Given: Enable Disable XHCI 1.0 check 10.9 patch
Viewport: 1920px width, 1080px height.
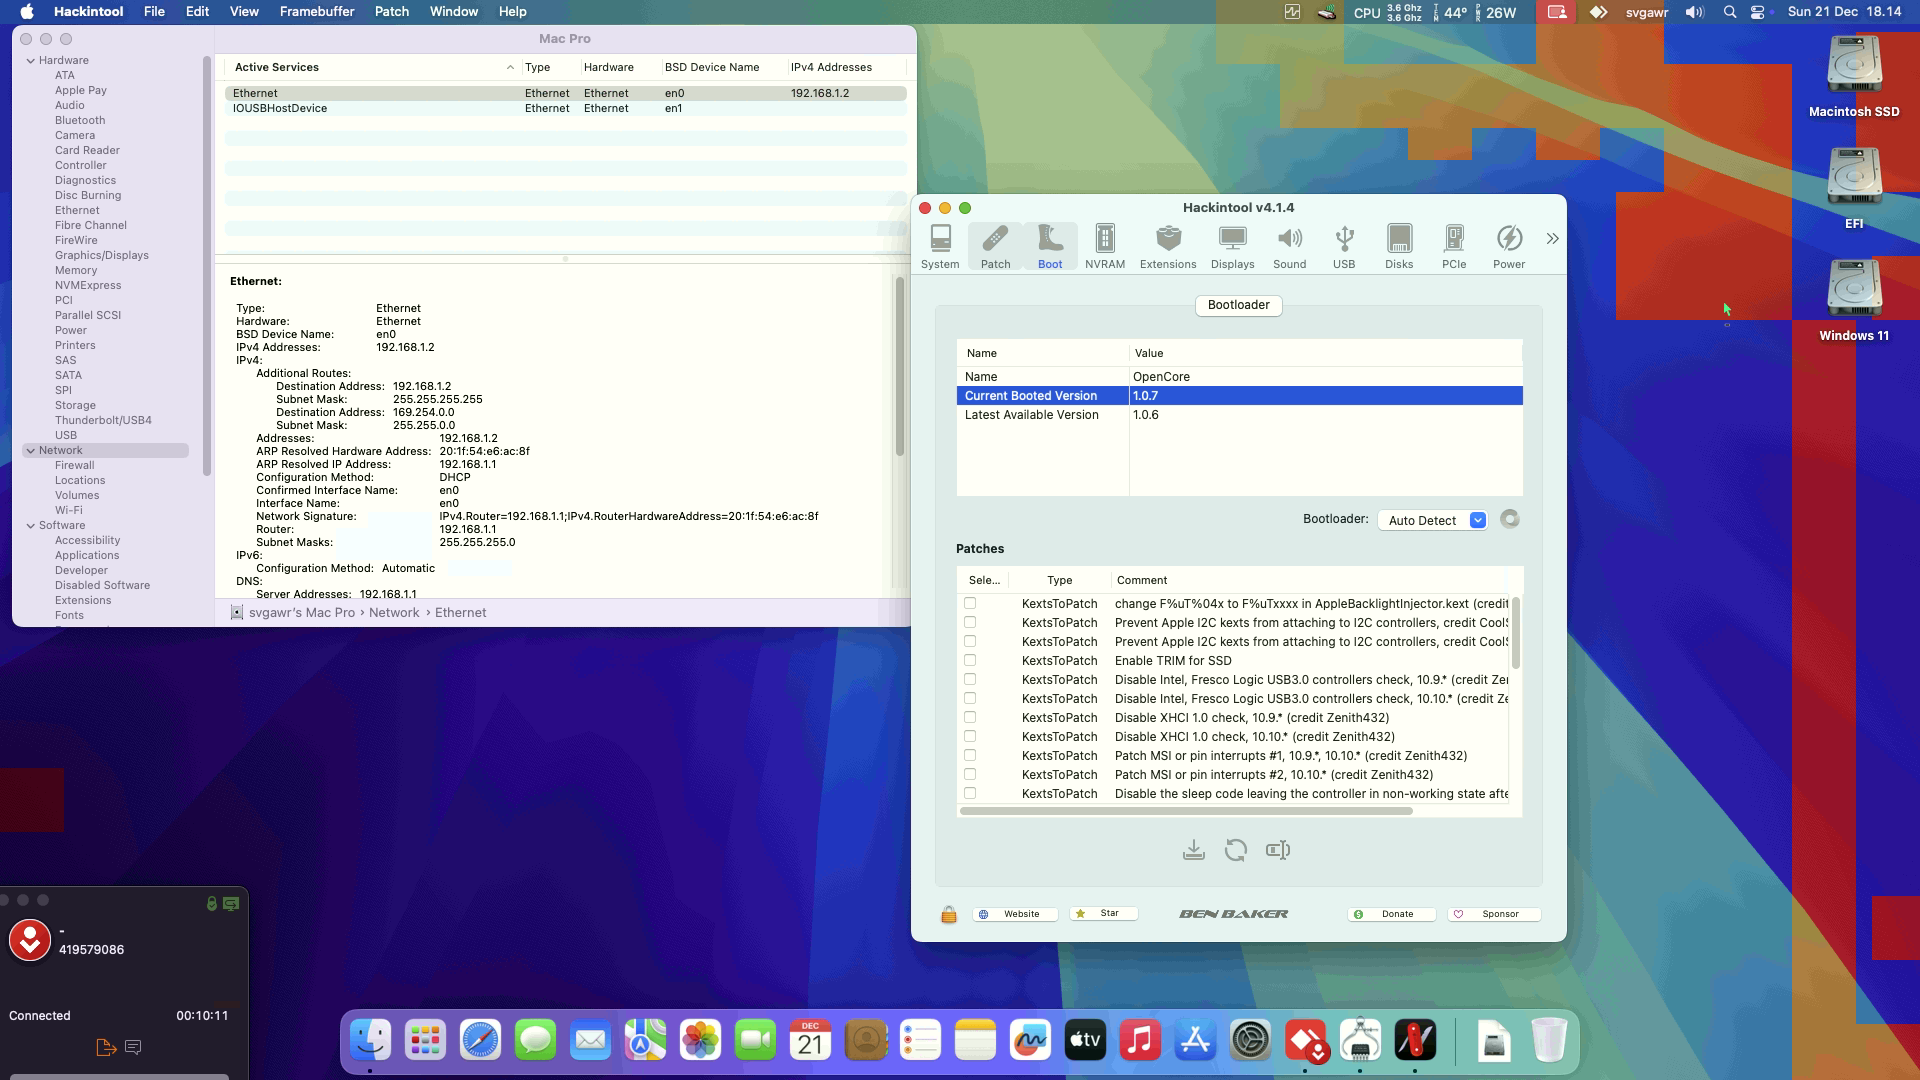Looking at the screenshot, I should tap(970, 717).
